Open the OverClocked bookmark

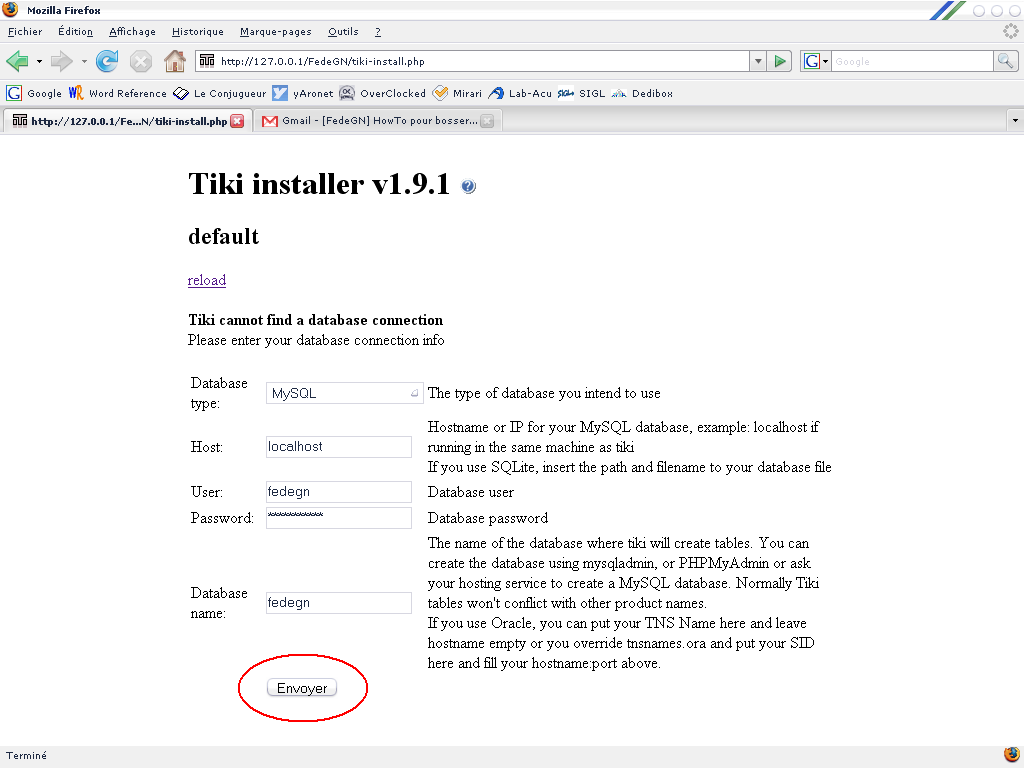coord(383,93)
